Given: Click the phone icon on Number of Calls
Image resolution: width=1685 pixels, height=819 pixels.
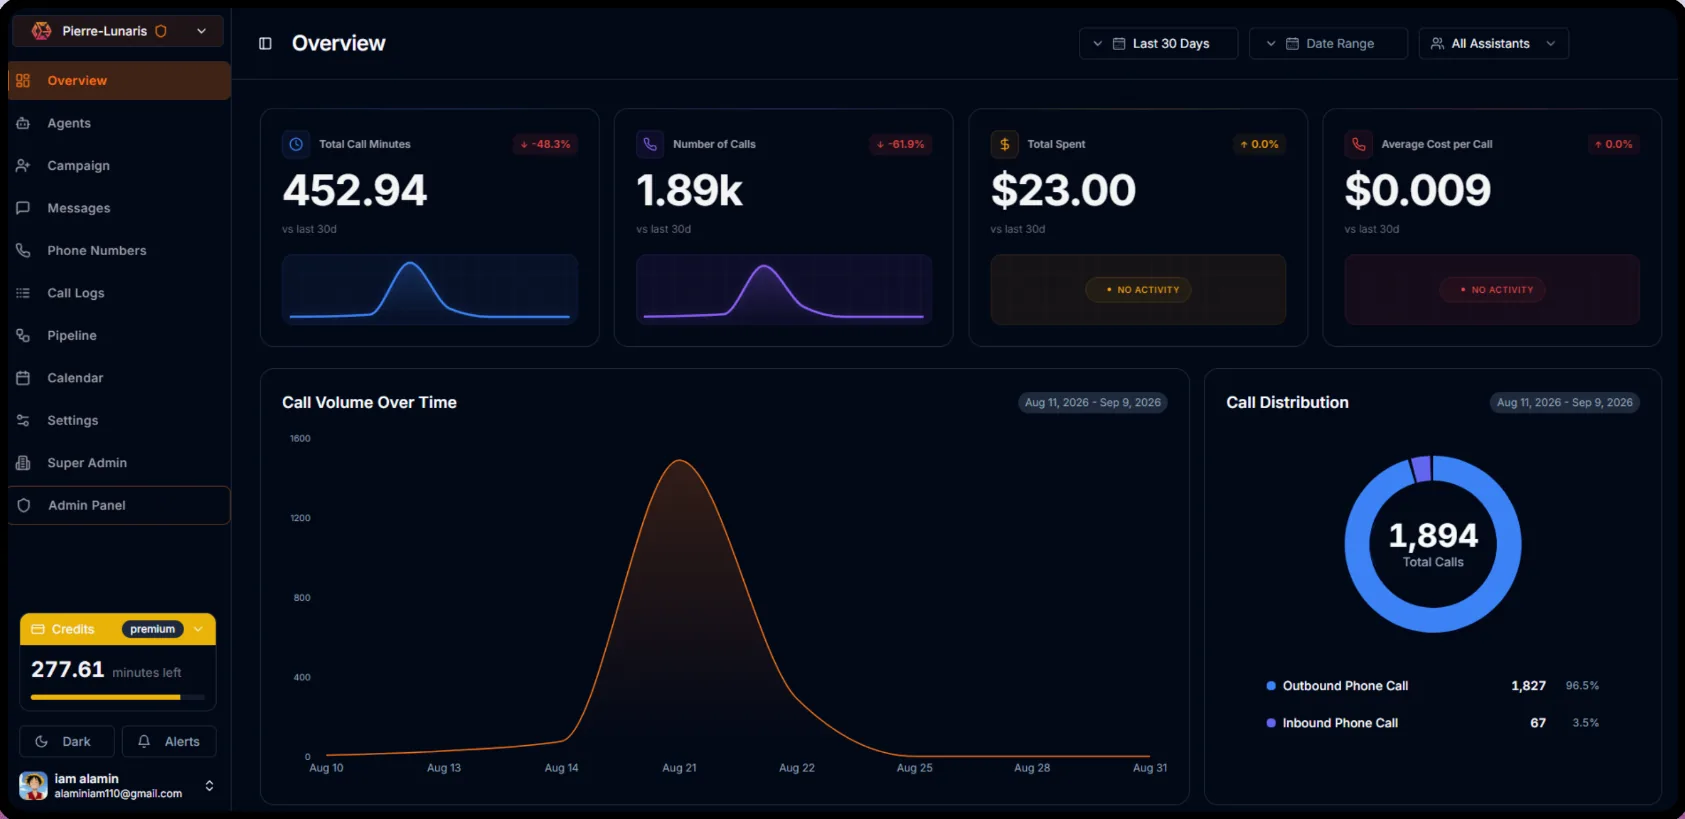Looking at the screenshot, I should tap(650, 144).
